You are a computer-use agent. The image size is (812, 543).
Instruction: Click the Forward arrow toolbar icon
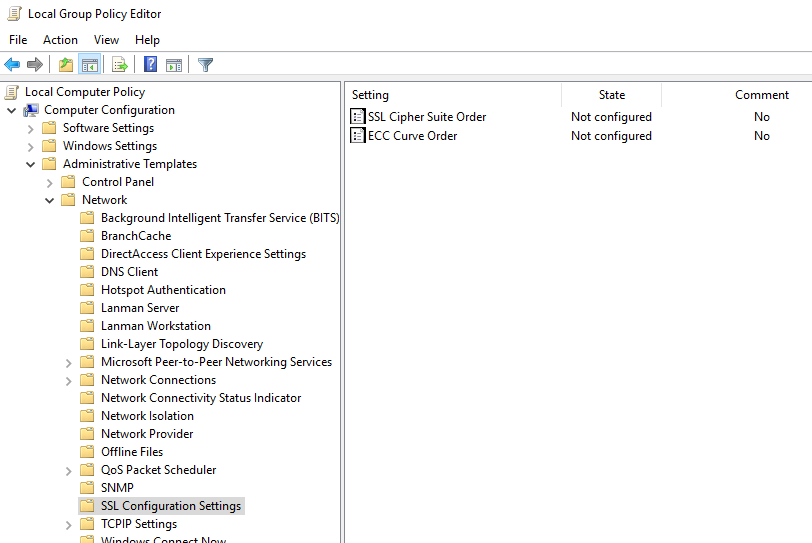click(35, 65)
